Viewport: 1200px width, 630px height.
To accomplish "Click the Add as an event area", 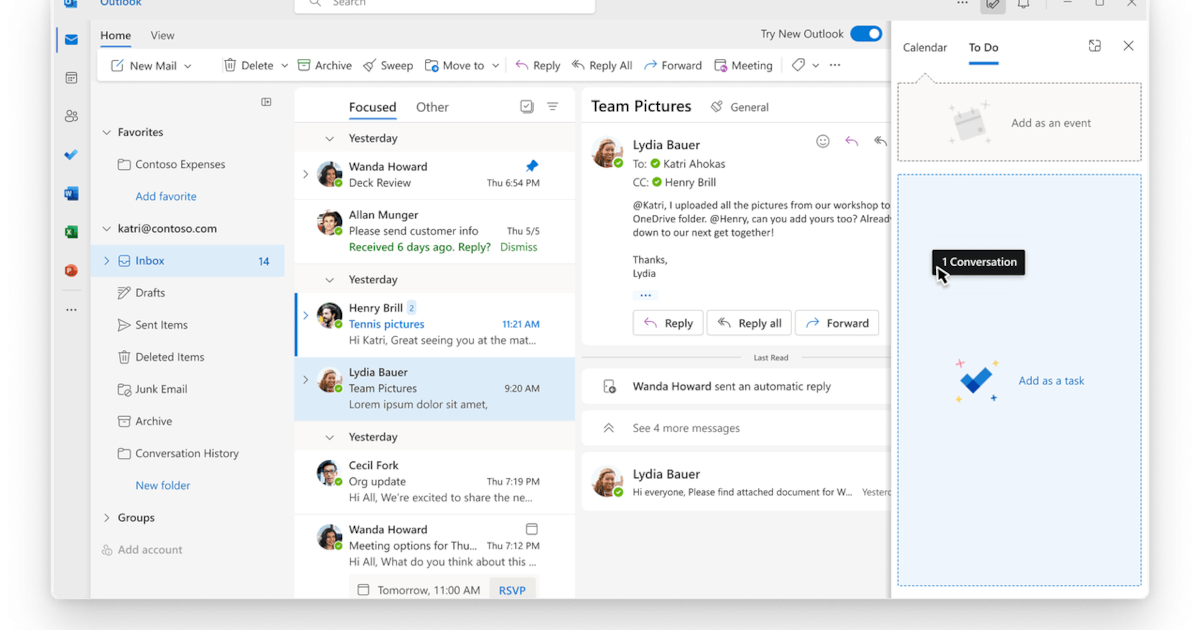I will click(1019, 122).
